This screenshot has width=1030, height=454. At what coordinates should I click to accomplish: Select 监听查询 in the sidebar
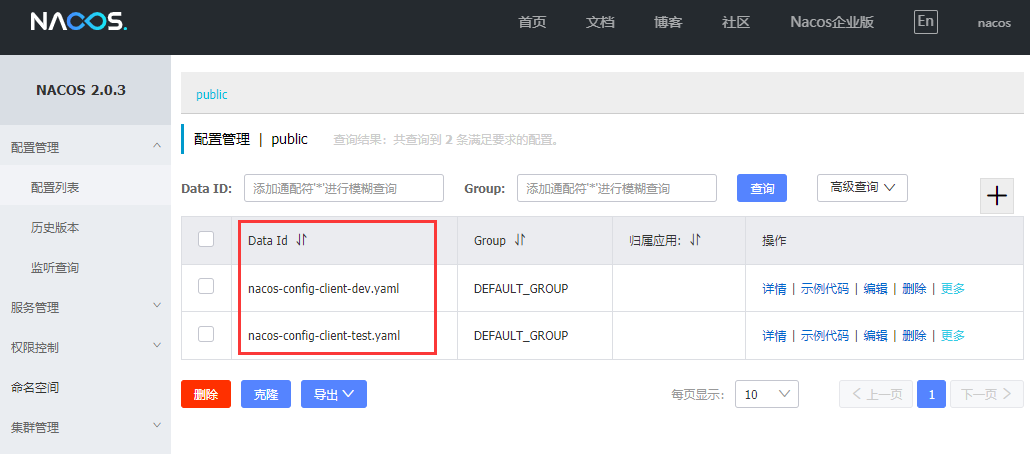85,268
